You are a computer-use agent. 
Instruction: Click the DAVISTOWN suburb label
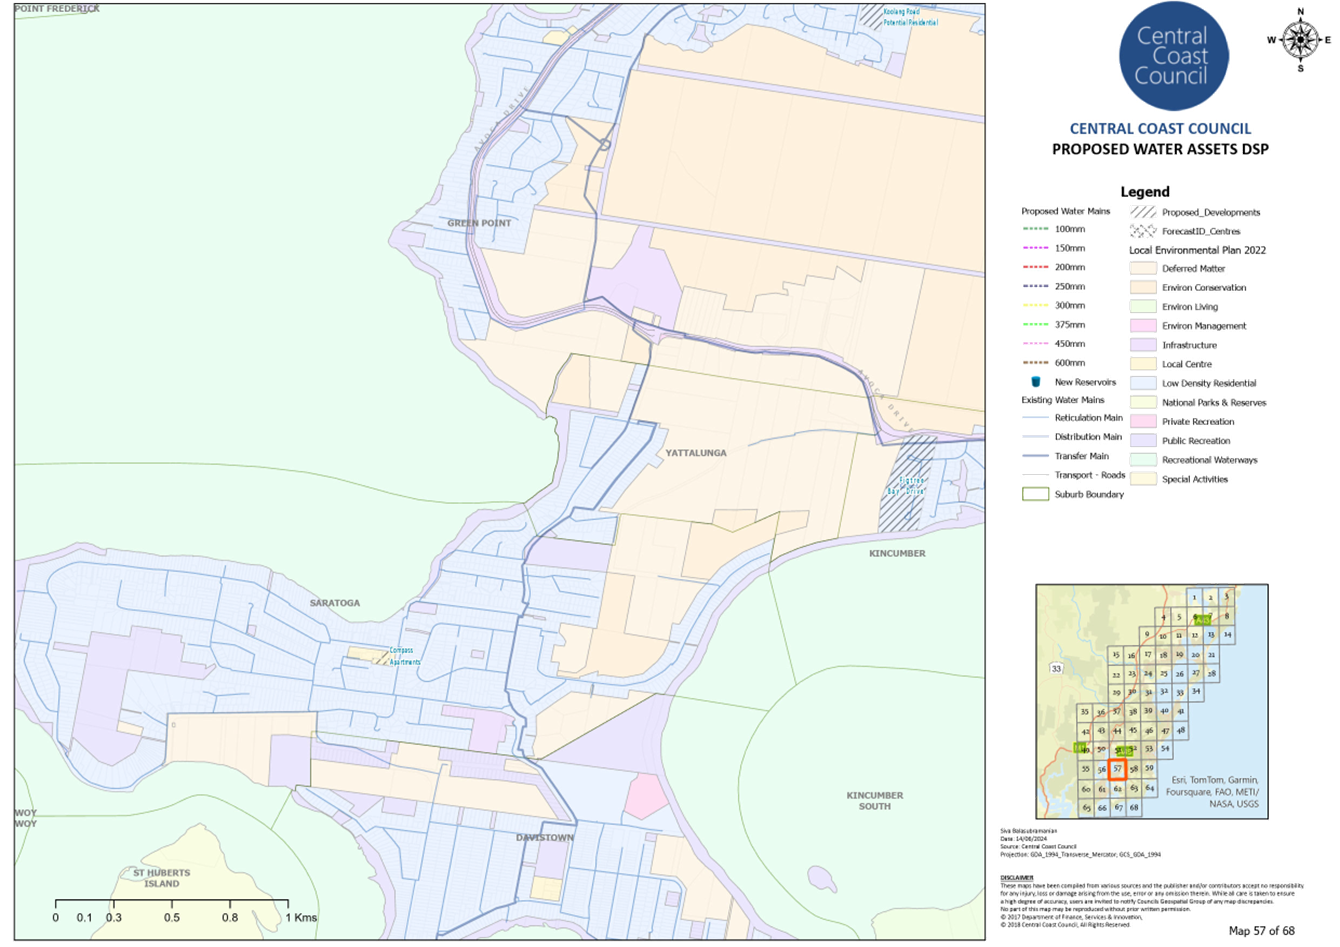pos(545,838)
